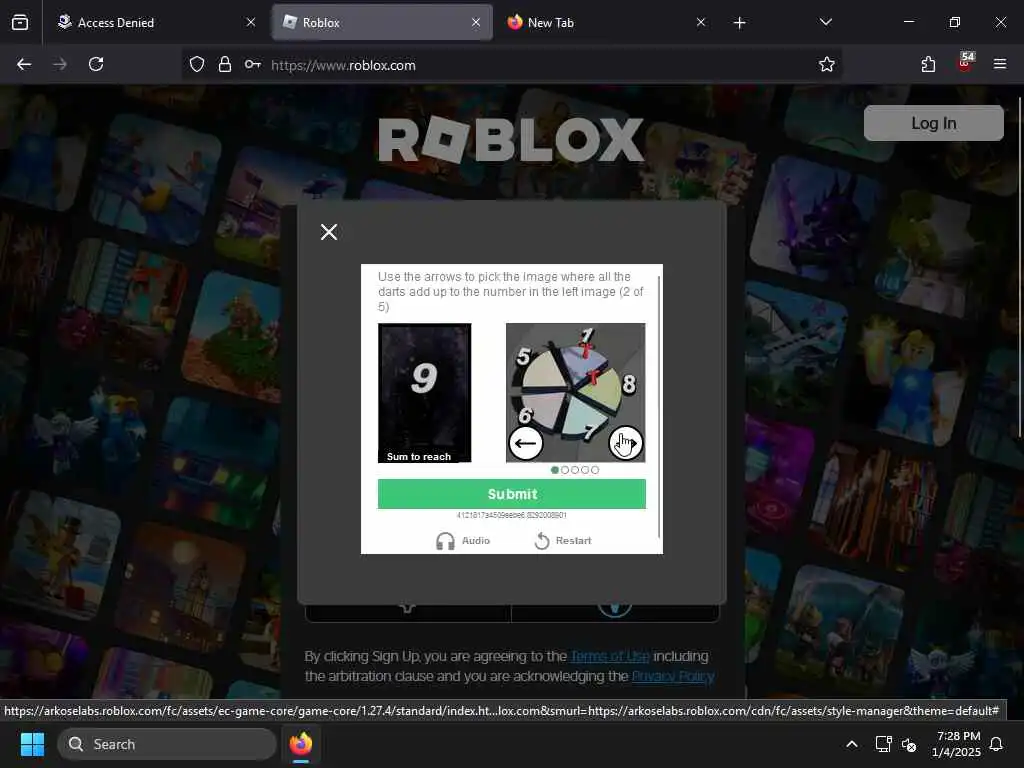Select the last image pagination dot
The image size is (1024, 768).
point(594,470)
